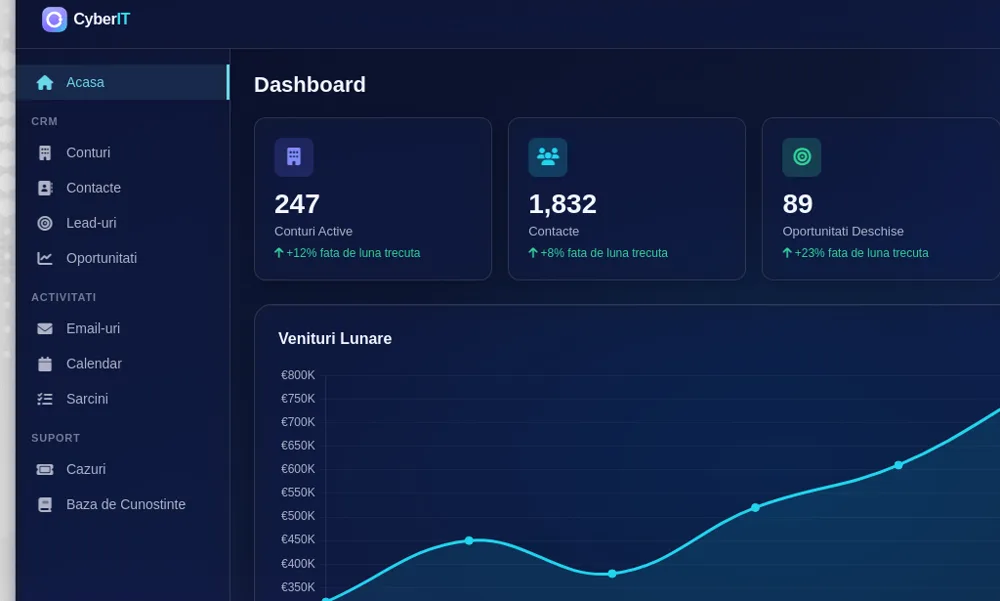Click the Contacte label on stat card

tap(554, 232)
